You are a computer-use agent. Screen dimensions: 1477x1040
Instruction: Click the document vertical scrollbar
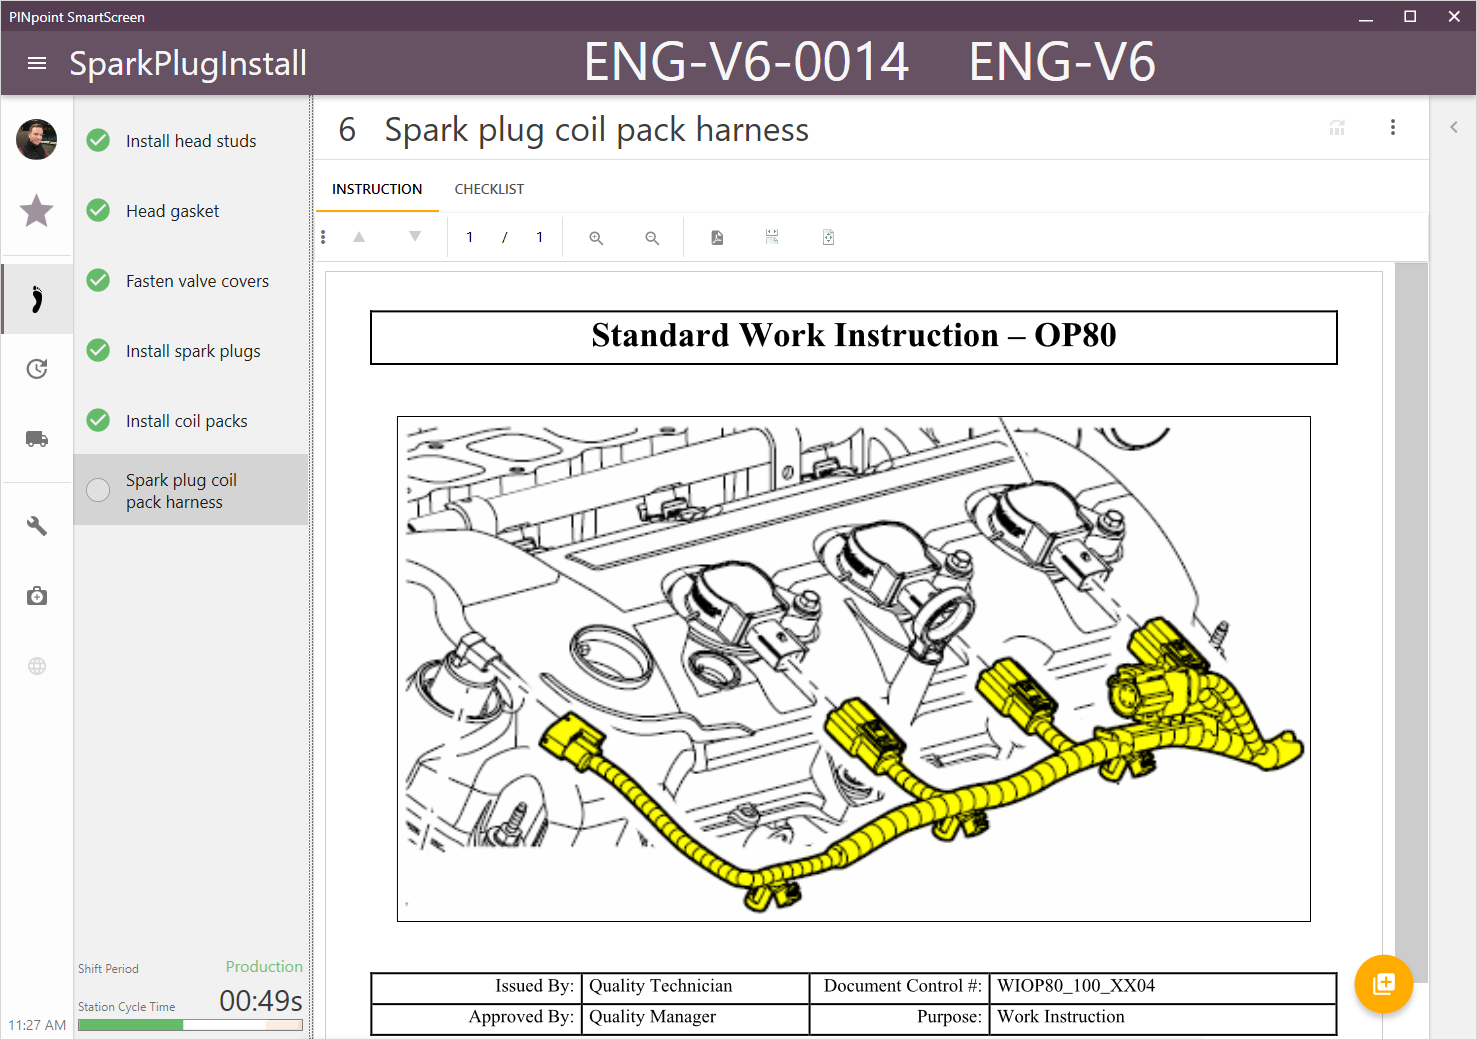pos(1411,622)
